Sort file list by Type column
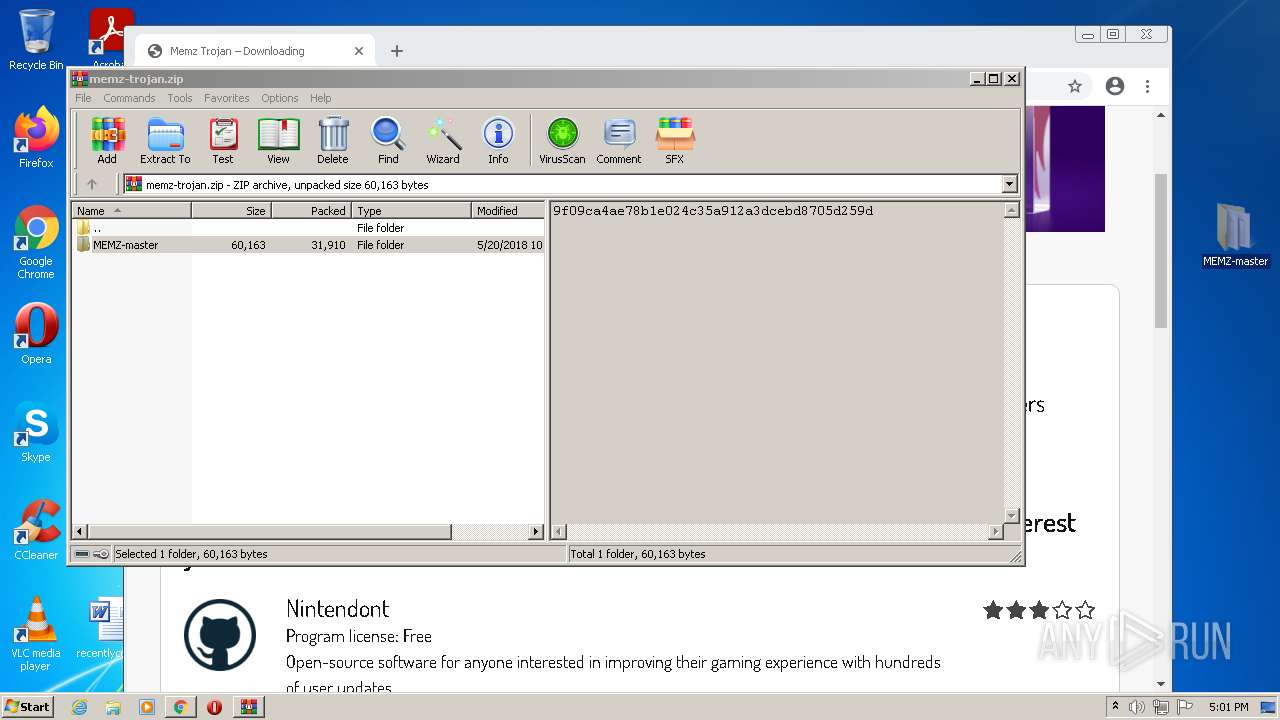Screen dimensions: 1280x720 pyautogui.click(x=411, y=210)
